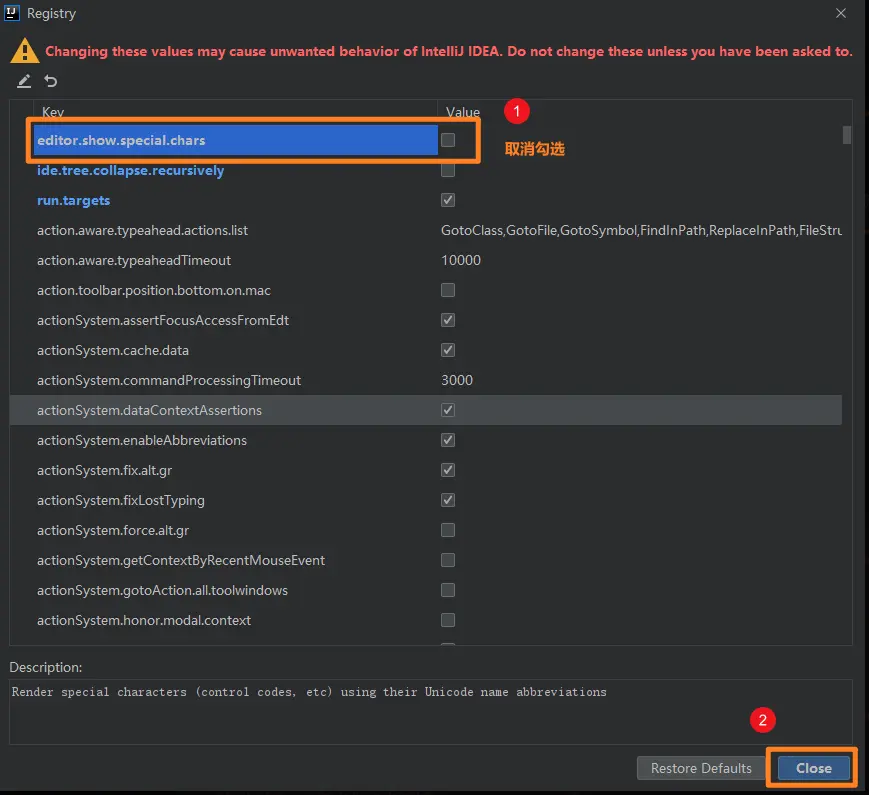Viewport: 869px width, 795px height.
Task: Click the Restore Defaults button
Action: [x=701, y=768]
